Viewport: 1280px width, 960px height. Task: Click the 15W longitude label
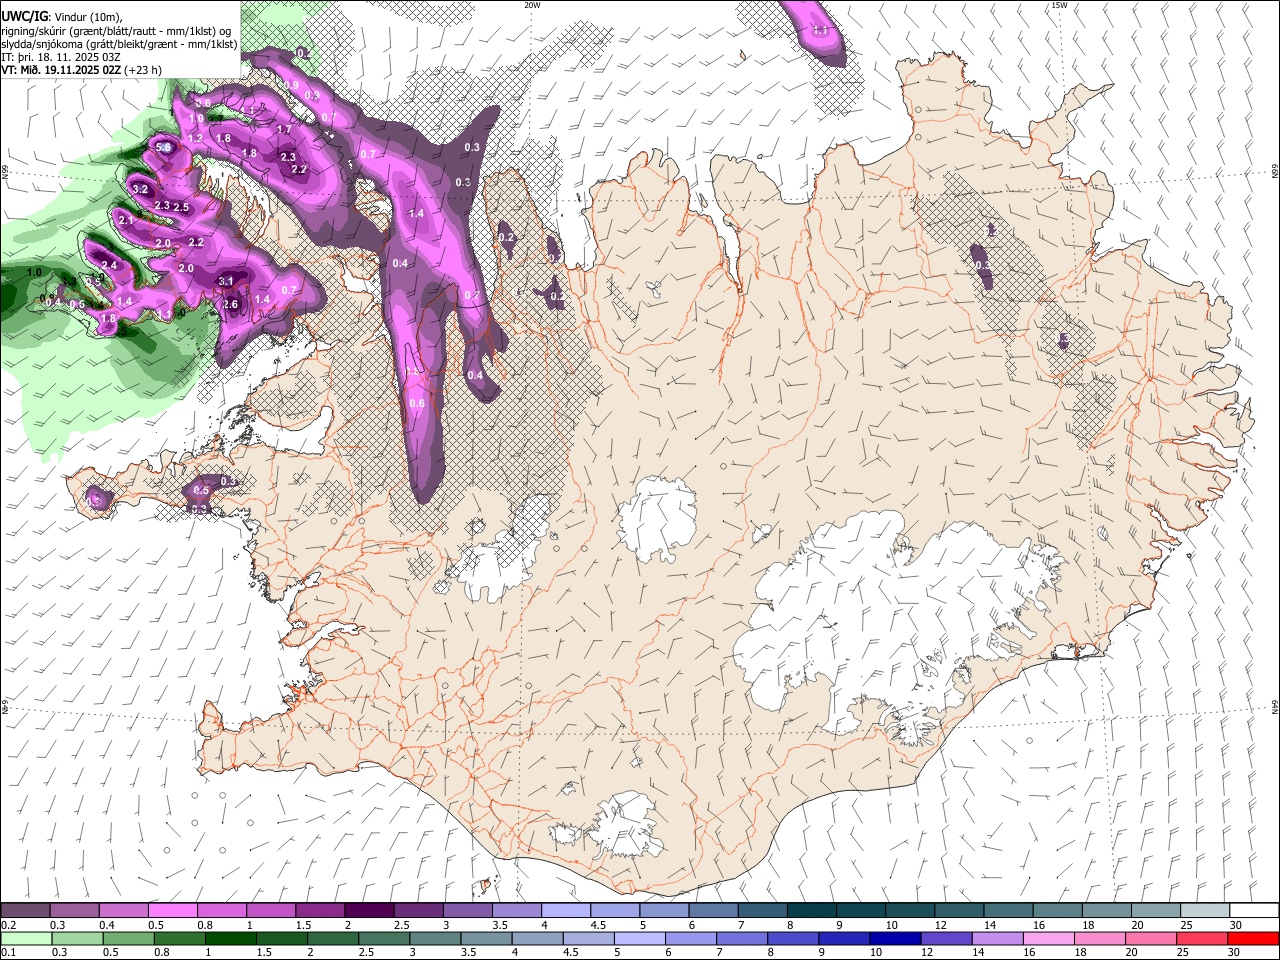(x=1059, y=5)
